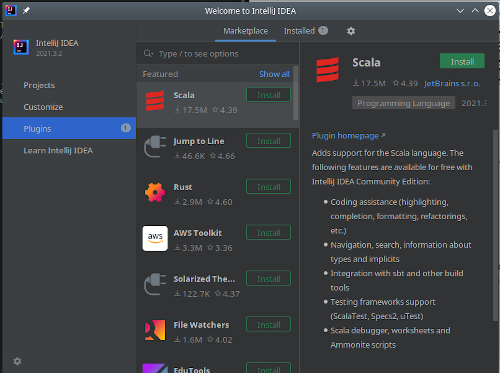Select the AWS Toolkit plugin name
This screenshot has height=373, width=500.
tap(198, 233)
